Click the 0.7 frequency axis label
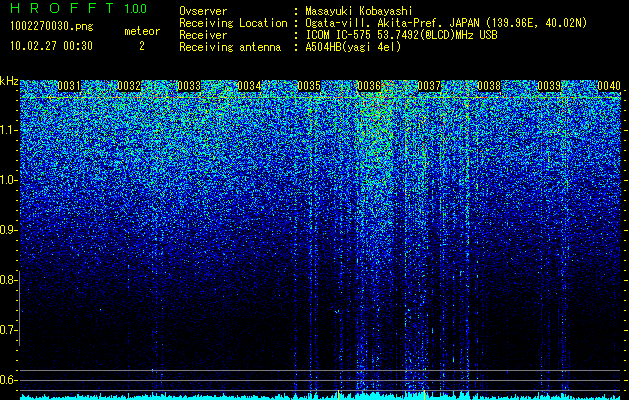This screenshot has width=629, height=400. point(8,330)
